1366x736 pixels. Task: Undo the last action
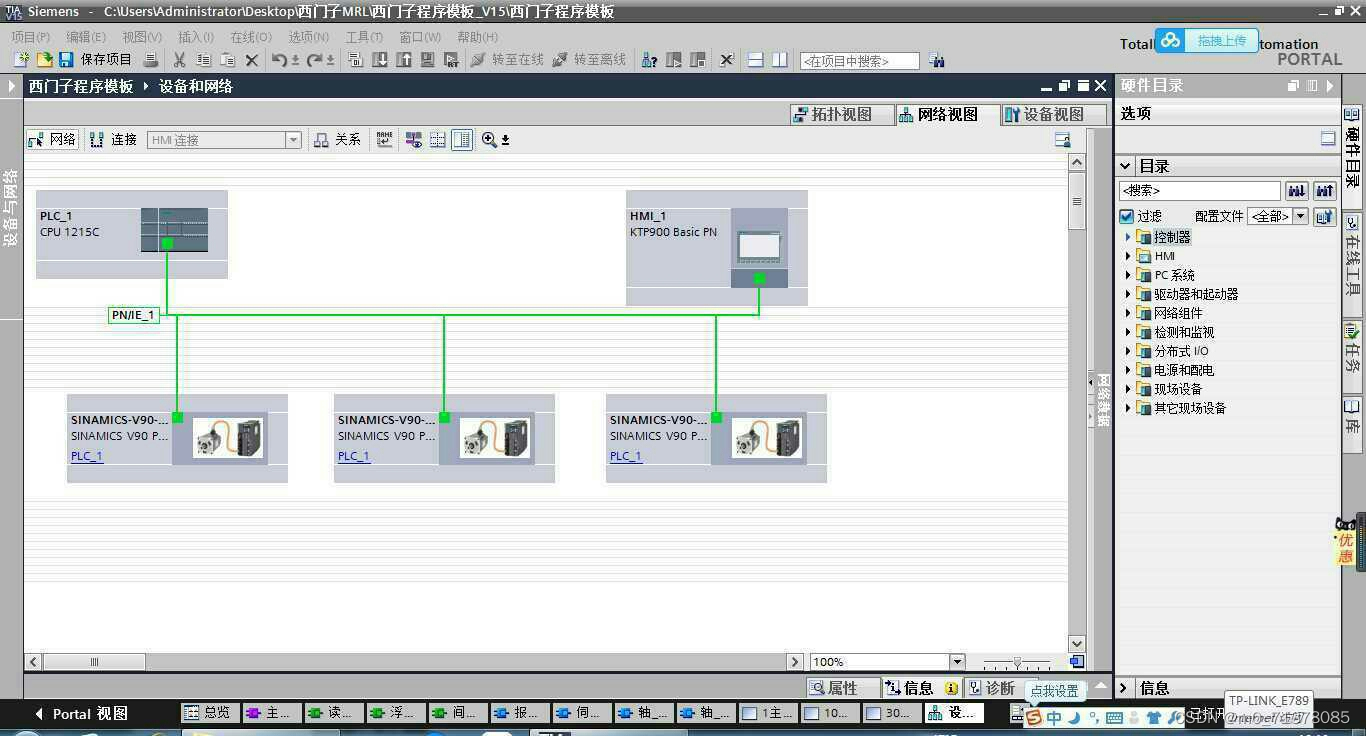click(280, 60)
